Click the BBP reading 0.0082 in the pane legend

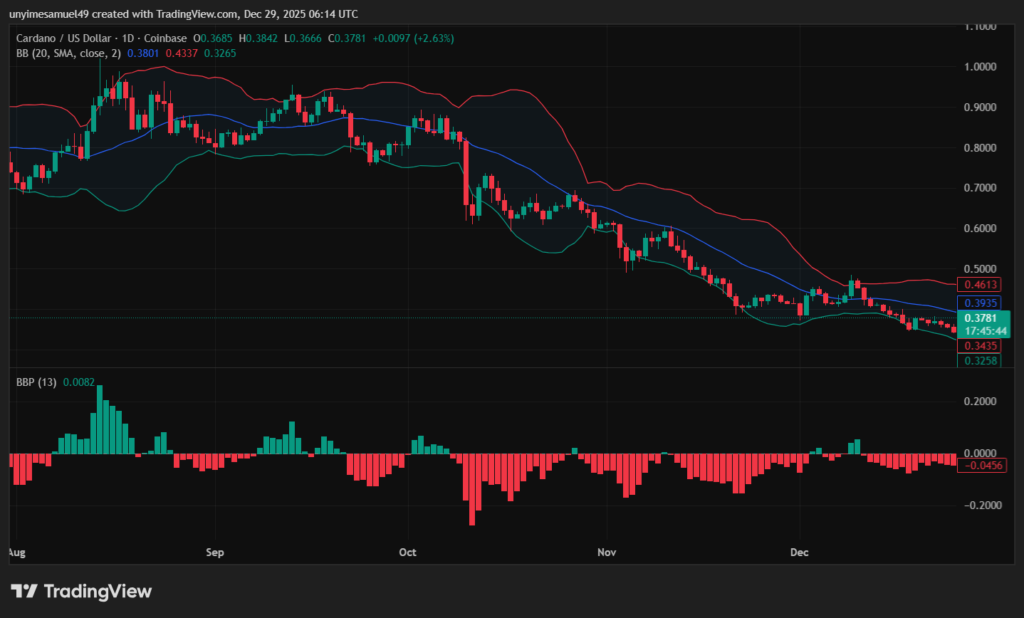tap(80, 381)
